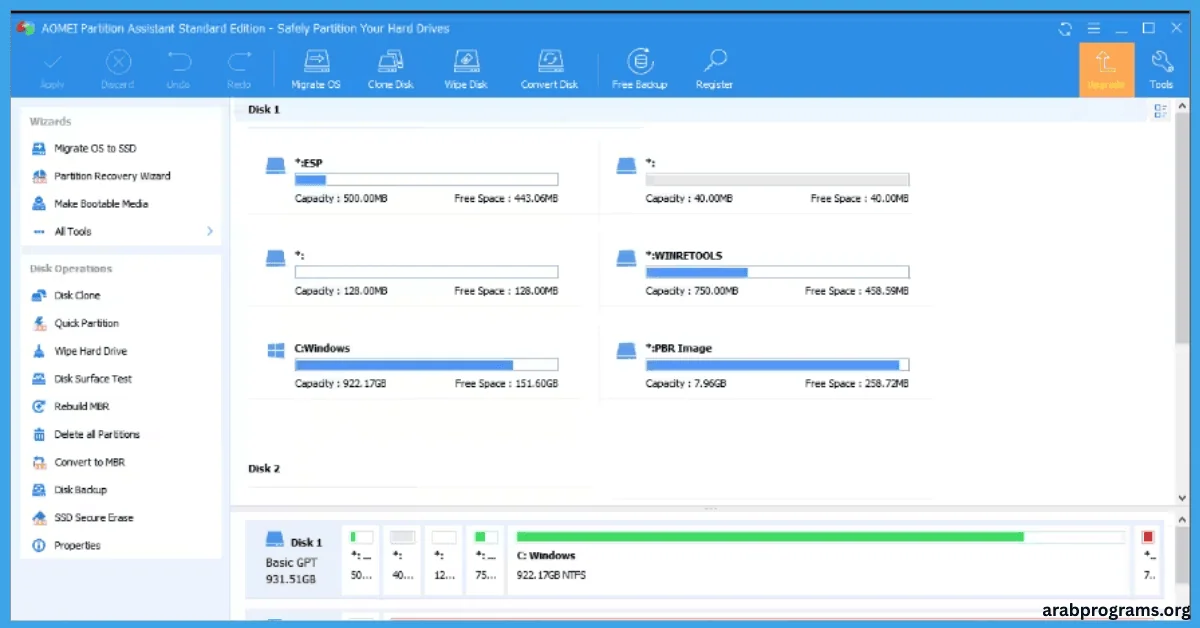The image size is (1200, 628).
Task: Click the C:Windows usage bar
Action: pyautogui.click(x=426, y=365)
